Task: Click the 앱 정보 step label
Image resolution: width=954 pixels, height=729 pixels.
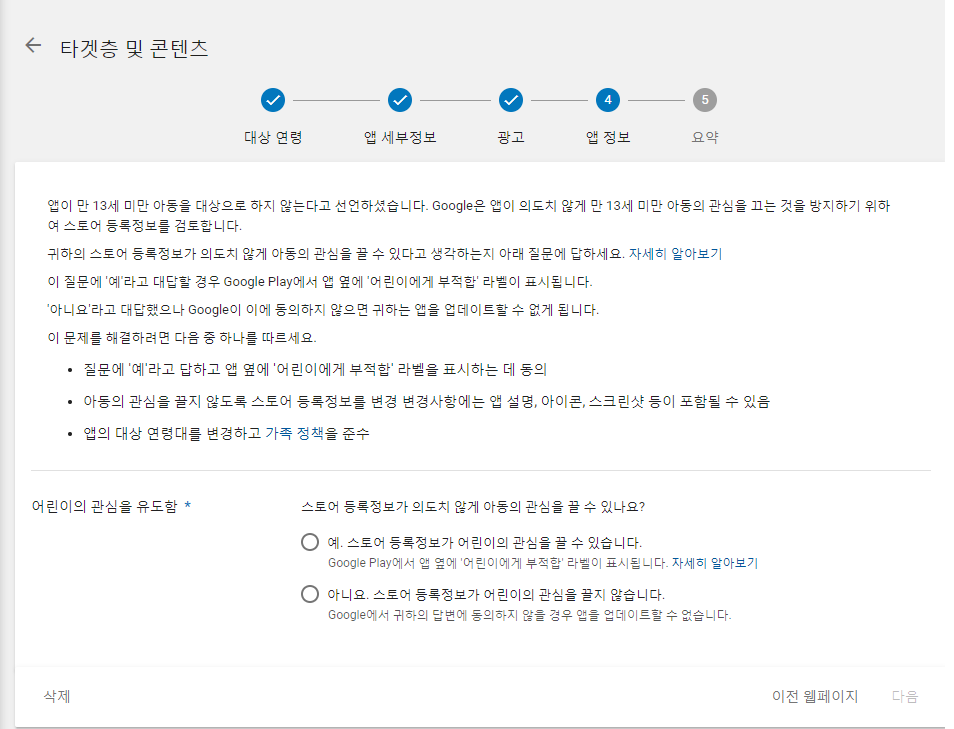Action: click(607, 137)
